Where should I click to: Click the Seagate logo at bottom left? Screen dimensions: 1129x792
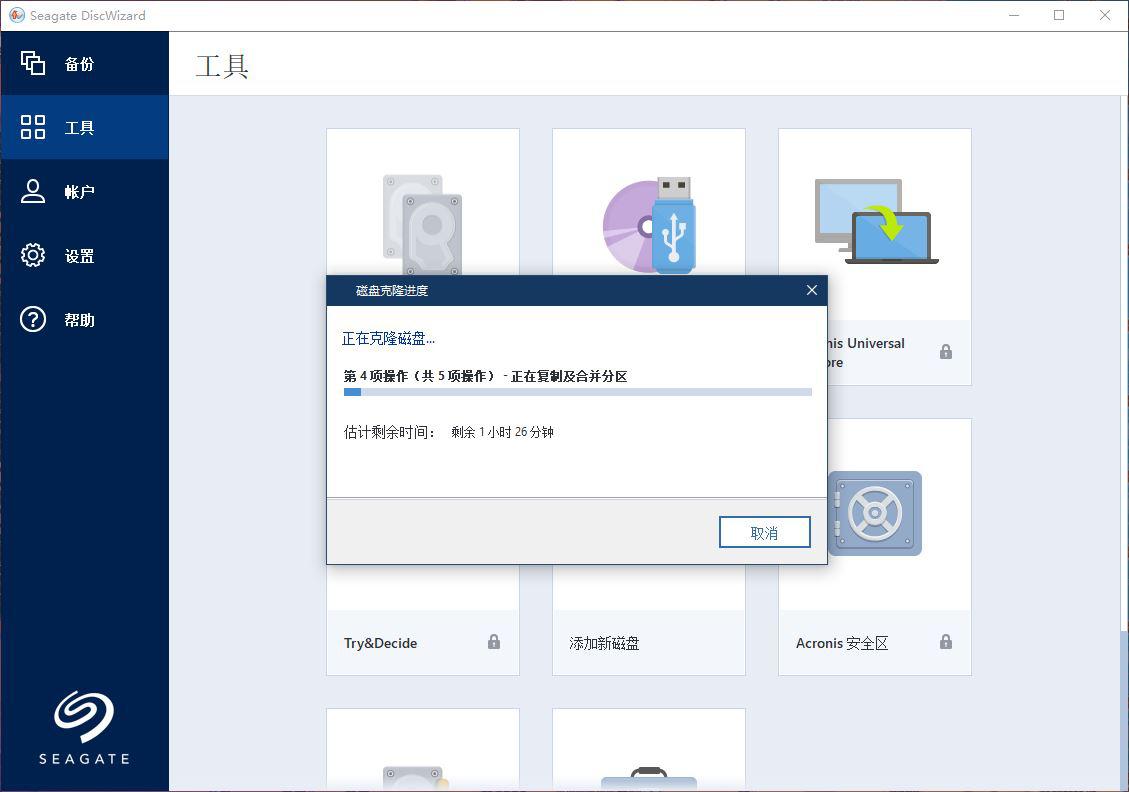(84, 726)
